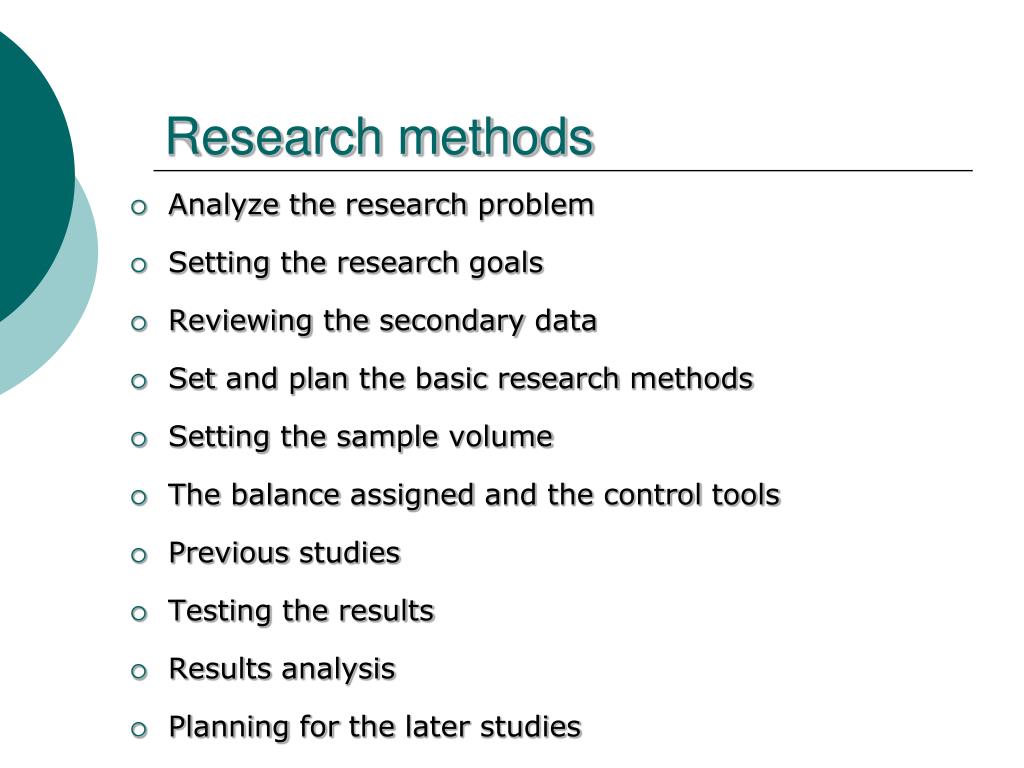Click the bullet next to Setting the research goals
The width and height of the screenshot is (1024, 768).
click(x=139, y=266)
